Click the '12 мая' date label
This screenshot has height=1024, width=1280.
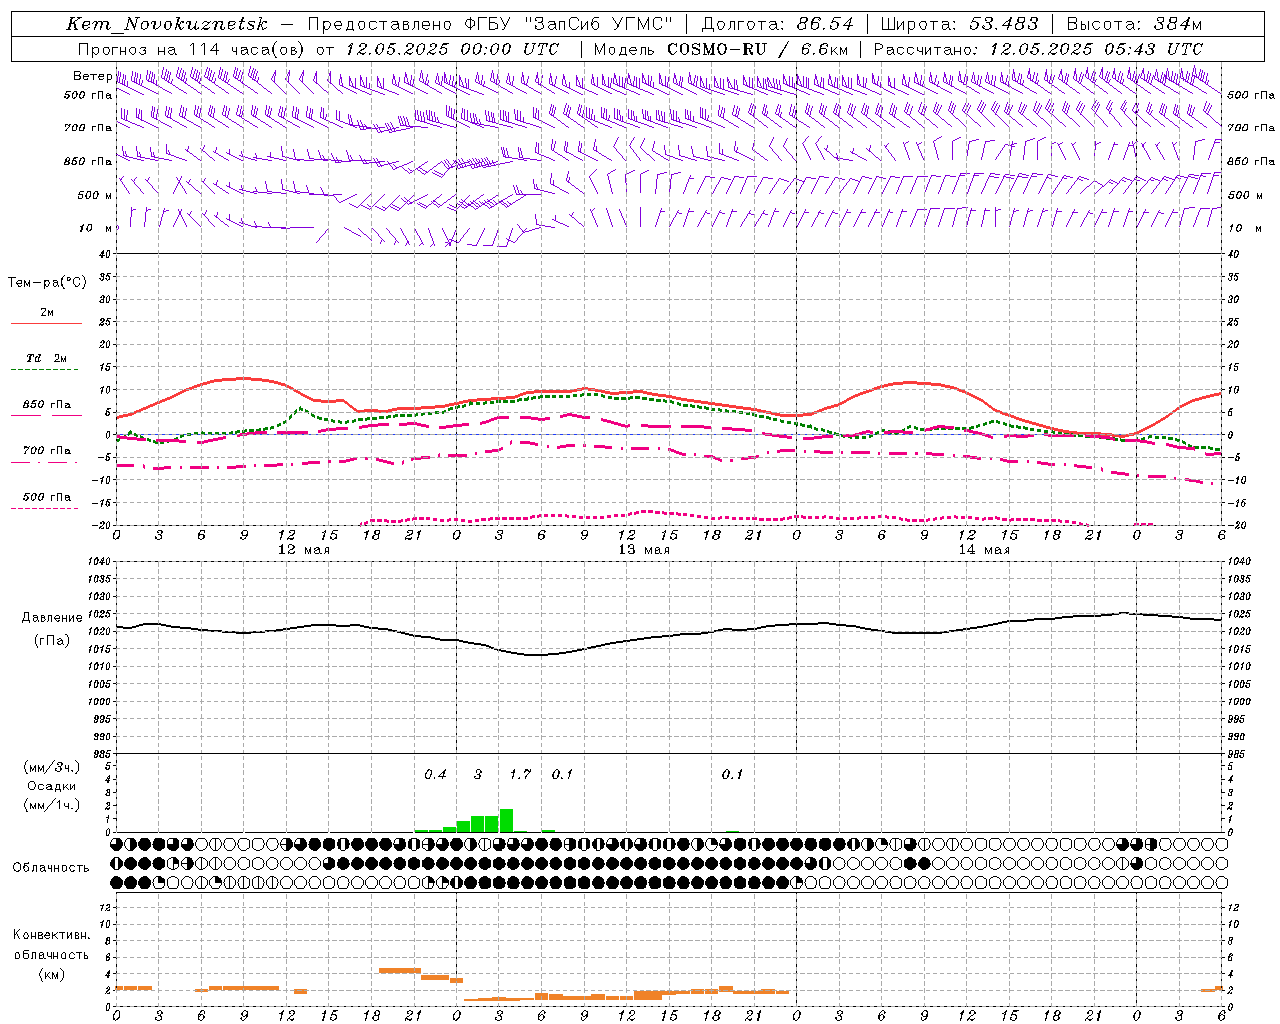(304, 550)
